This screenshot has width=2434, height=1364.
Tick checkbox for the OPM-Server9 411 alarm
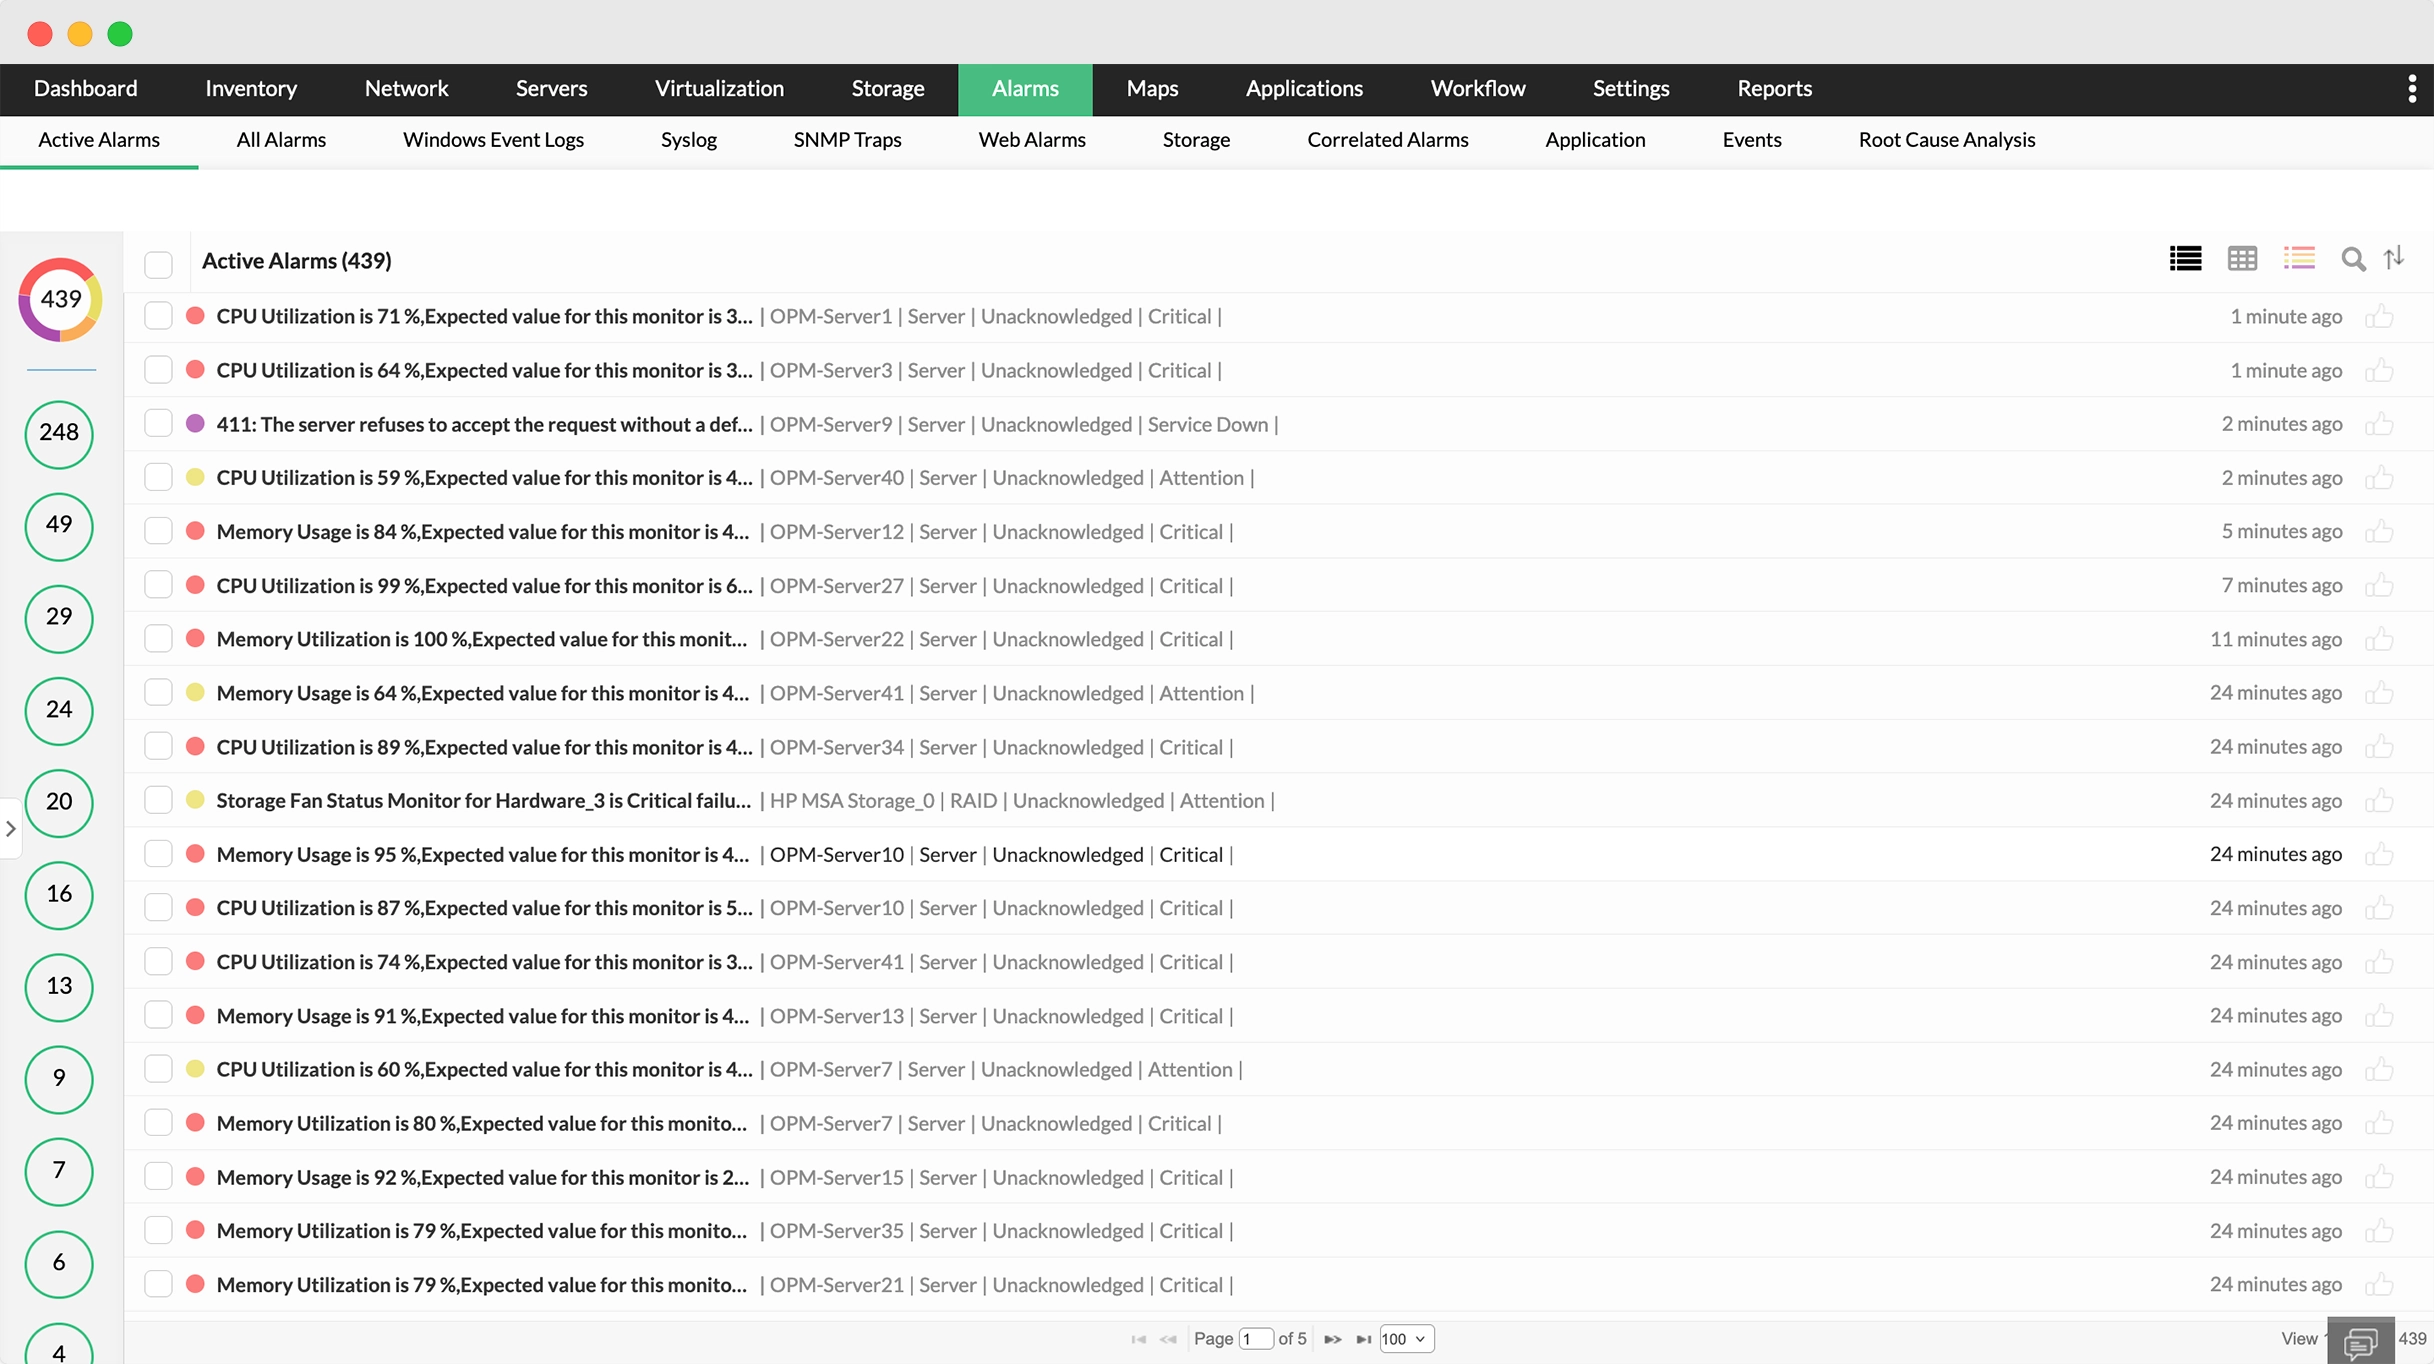pyautogui.click(x=158, y=424)
